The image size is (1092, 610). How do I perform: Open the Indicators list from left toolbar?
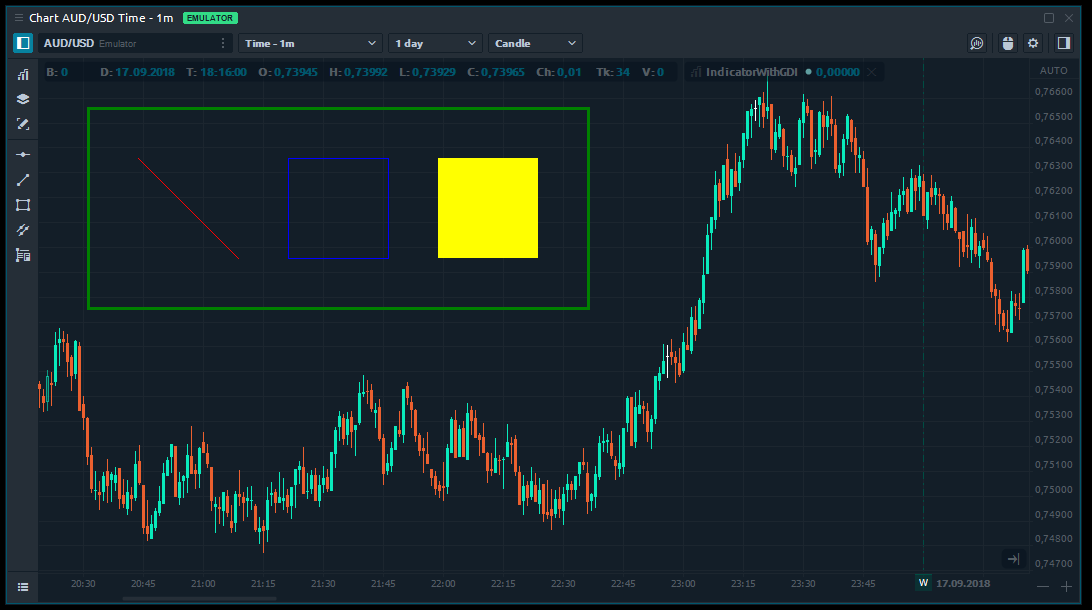23,75
